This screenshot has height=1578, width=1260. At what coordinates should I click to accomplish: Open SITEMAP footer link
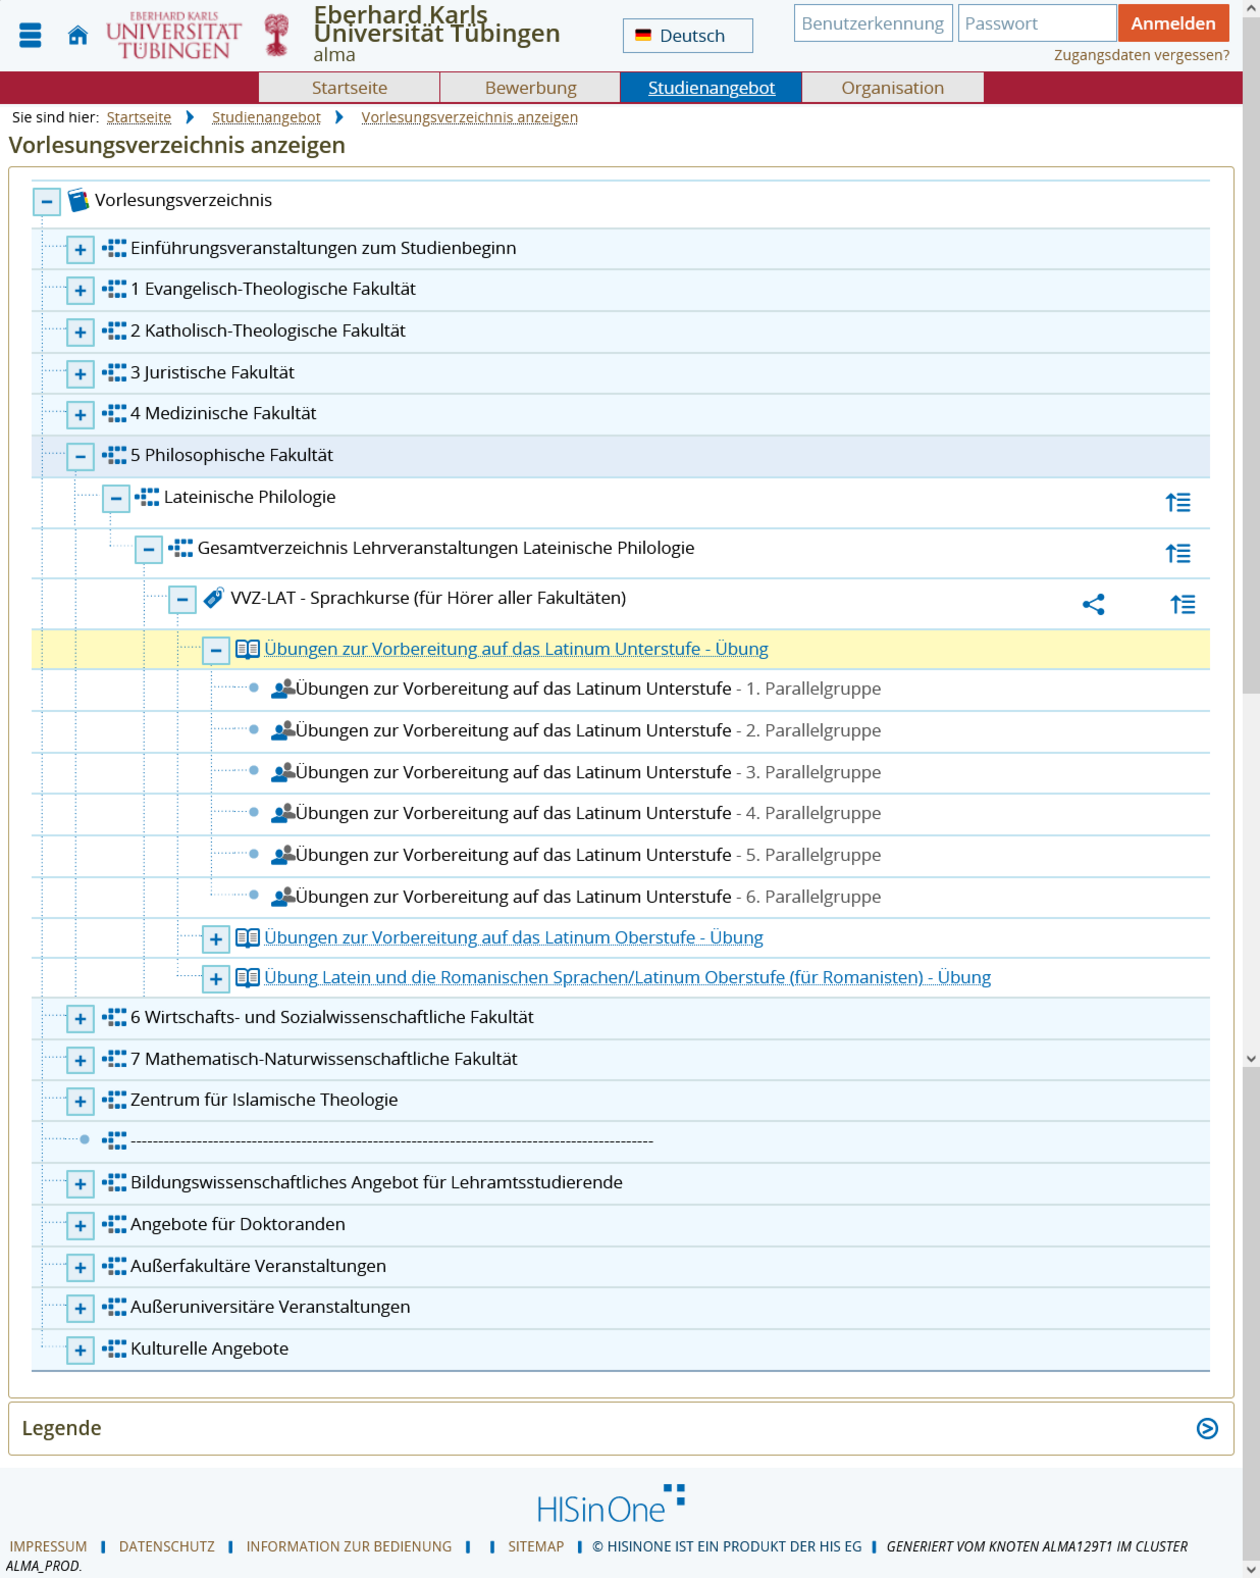(x=536, y=1546)
